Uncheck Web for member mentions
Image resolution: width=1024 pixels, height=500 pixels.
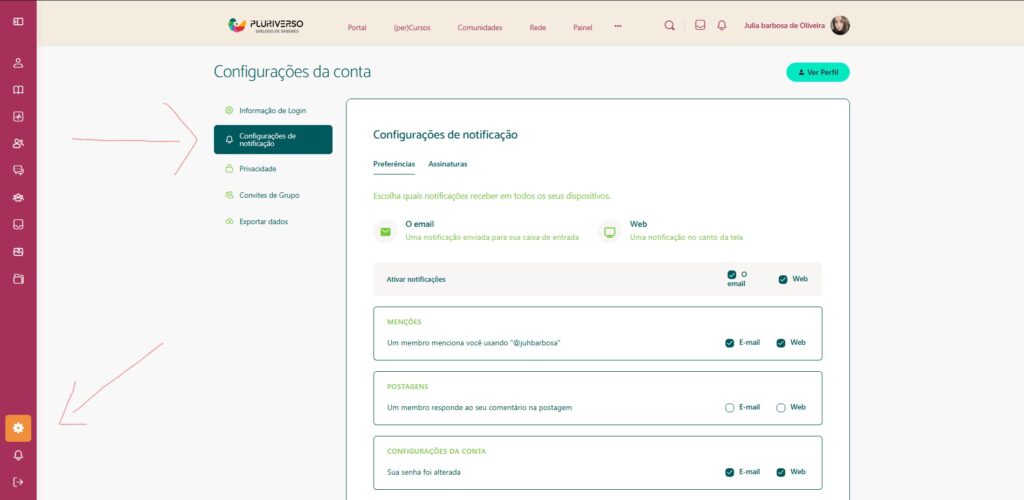(x=780, y=343)
